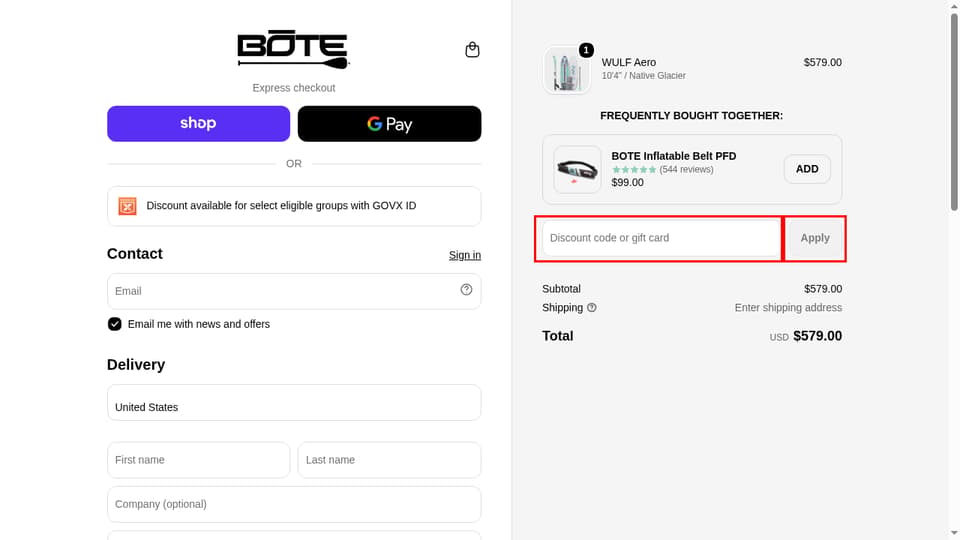The height and width of the screenshot is (540, 960).
Task: Click the FREQUENTLY BOUGHT TOGETHER heading
Action: click(691, 116)
